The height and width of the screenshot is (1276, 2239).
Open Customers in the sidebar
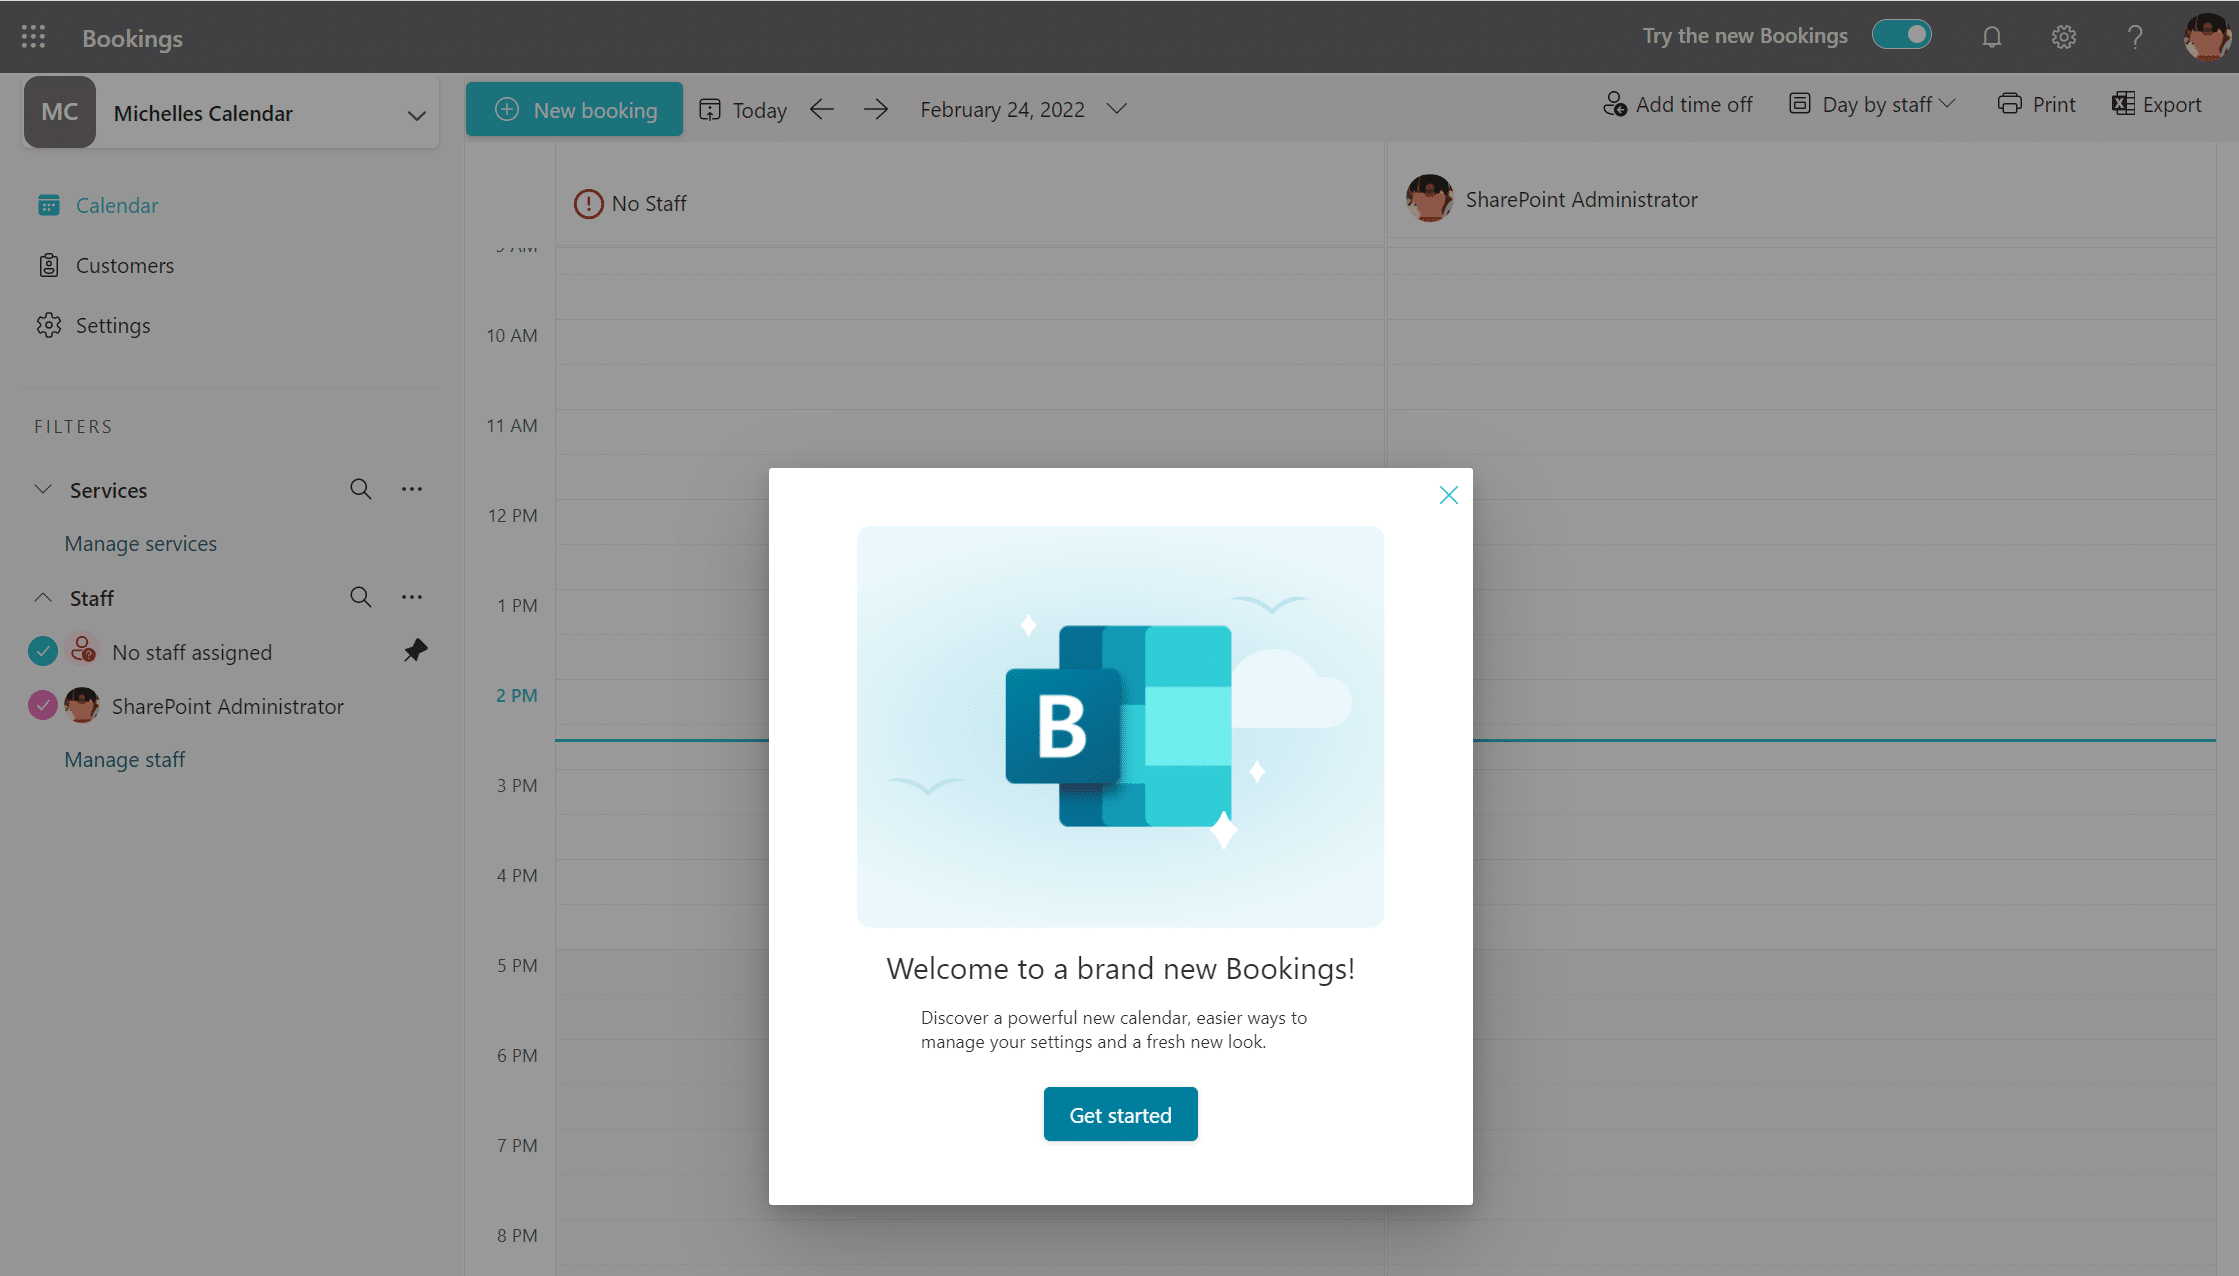click(105, 265)
